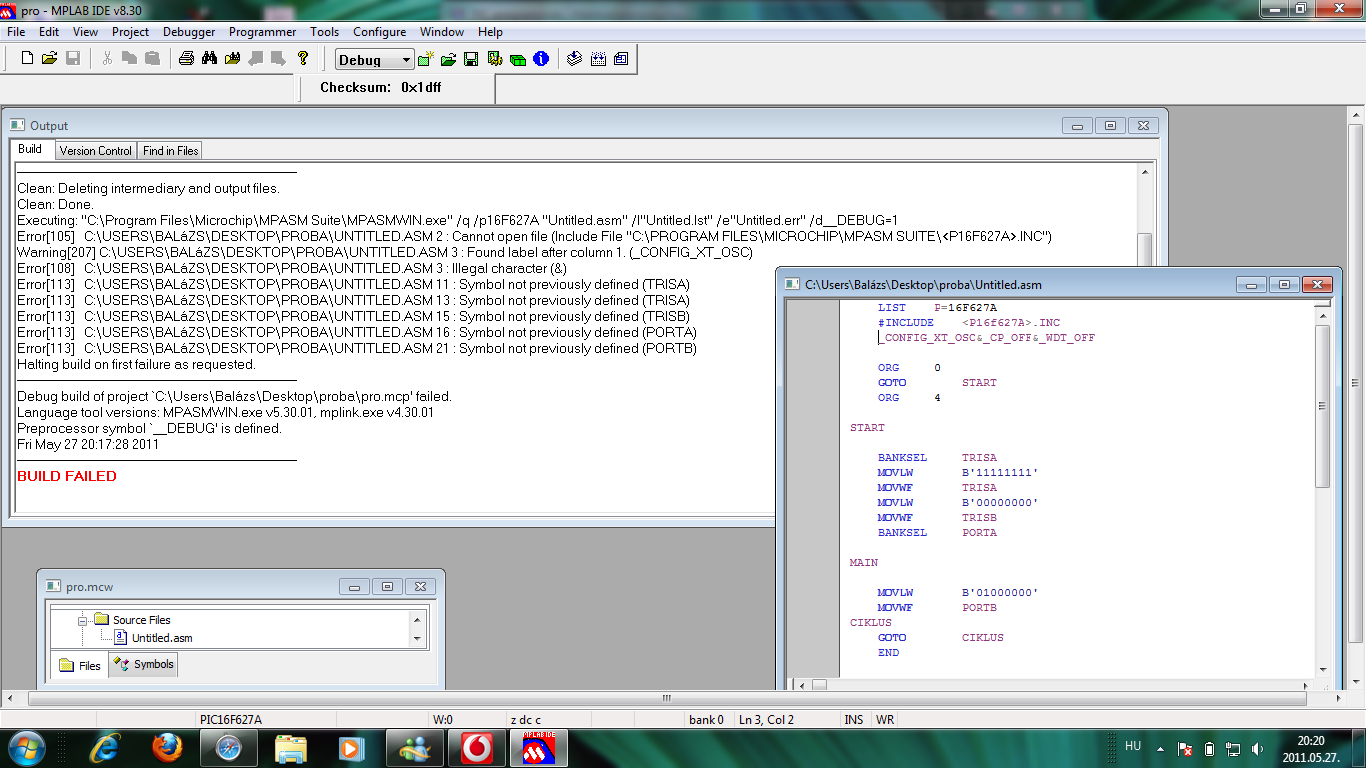This screenshot has width=1366, height=768.
Task: Open Build Options with the green-yellow tools icon
Action: tap(494, 59)
